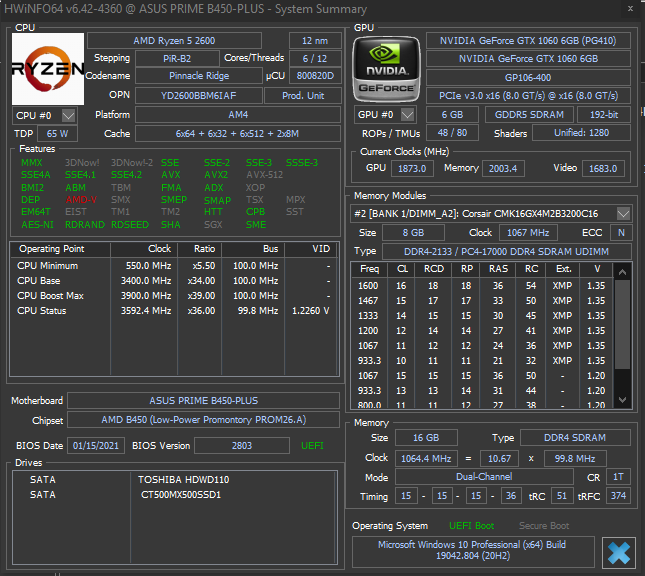The image size is (645, 576).
Task: Click the GPU clock 1873.0 field
Action: pos(412,168)
